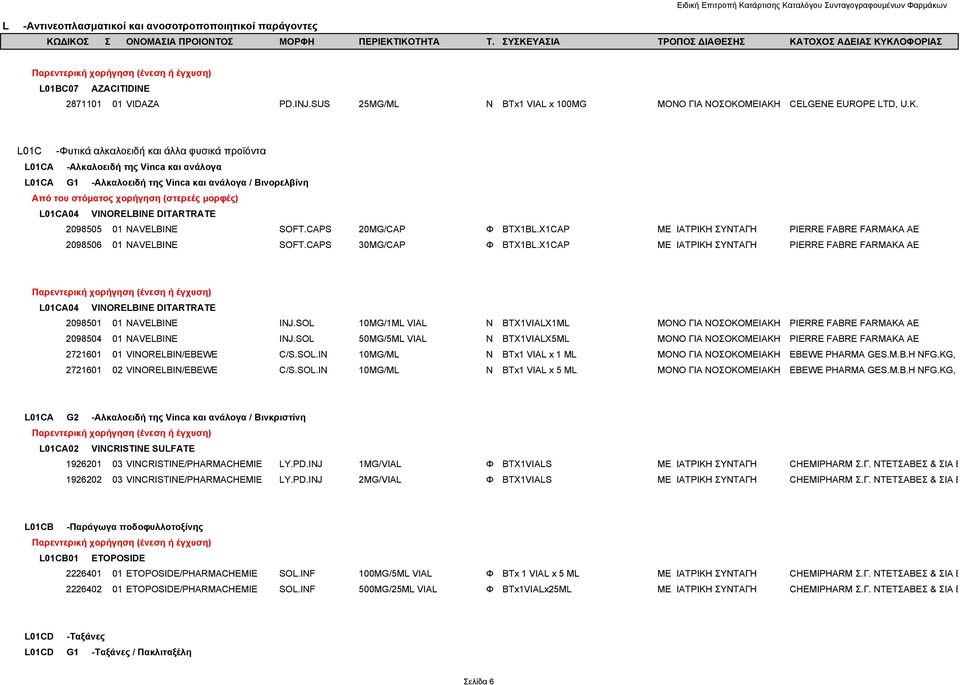Click the L Αντινεοπλασματικοί category title
The height and width of the screenshot is (685, 960).
(160, 26)
